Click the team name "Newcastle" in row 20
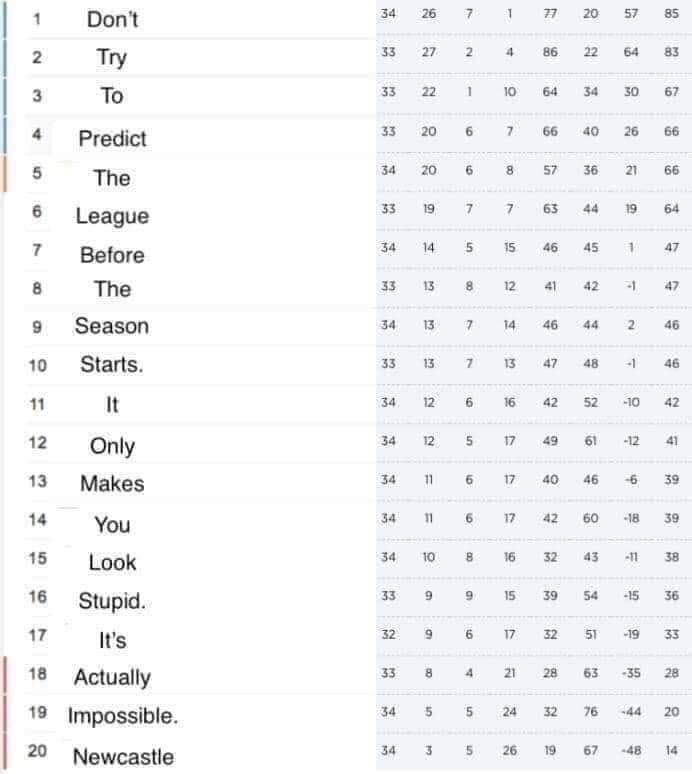Viewport: 692px width, 774px height. [x=123, y=756]
